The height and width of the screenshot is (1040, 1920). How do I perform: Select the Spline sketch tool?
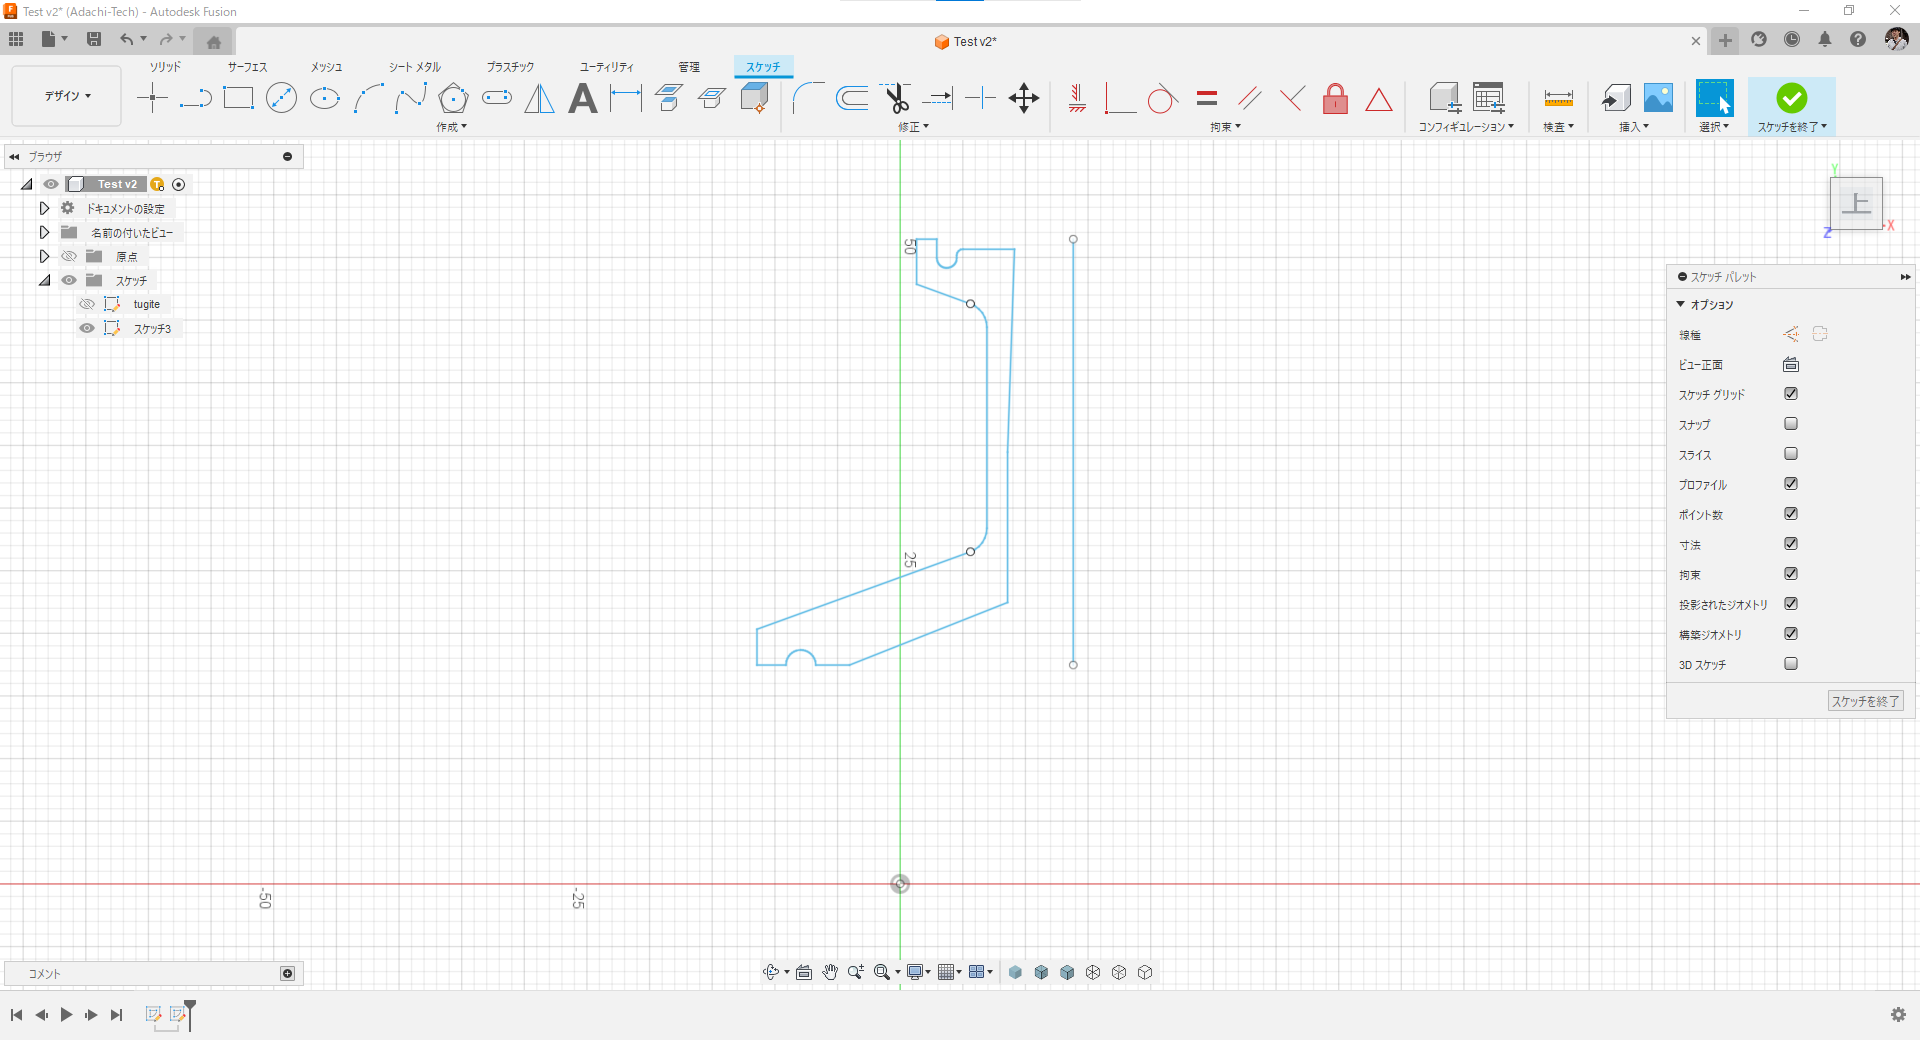(x=411, y=98)
